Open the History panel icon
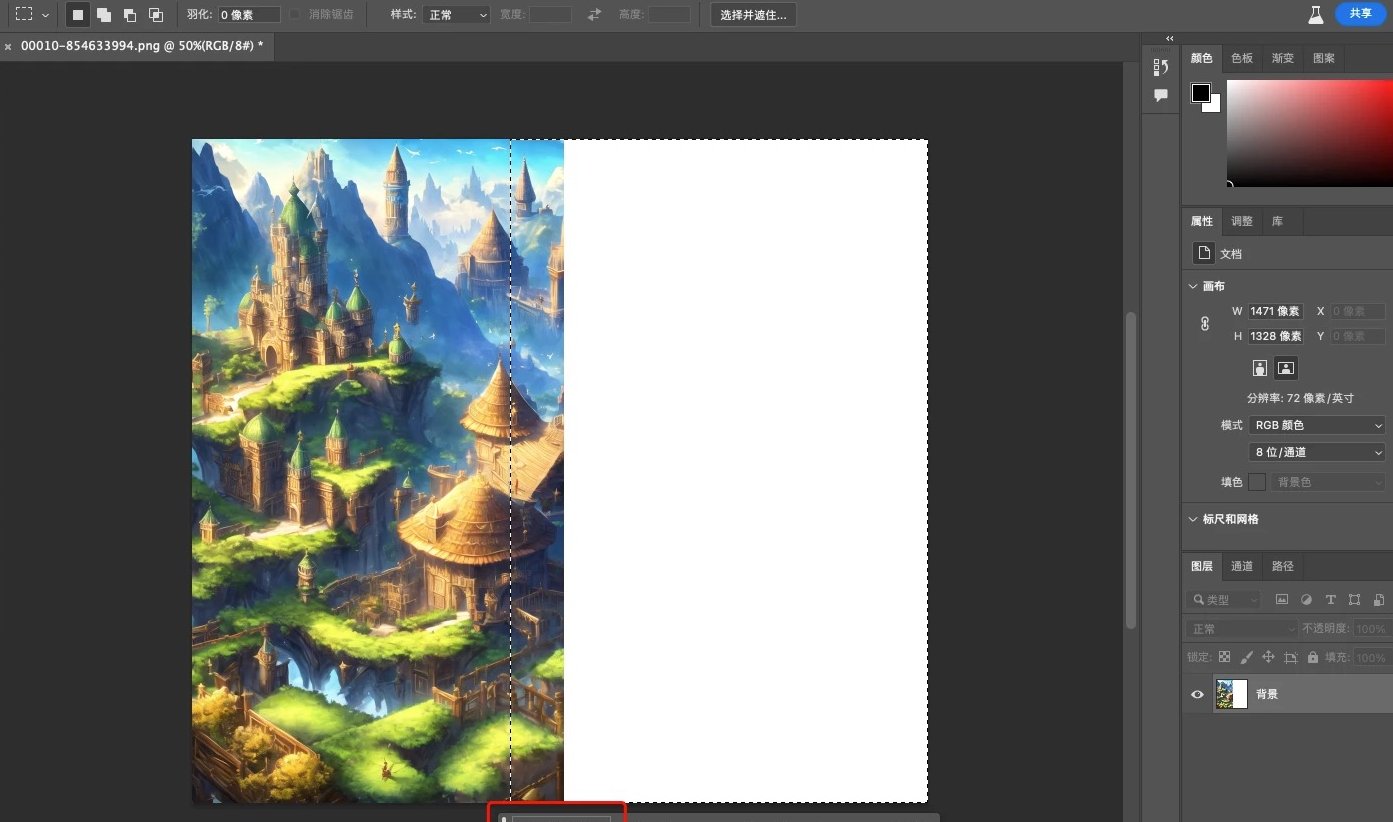This screenshot has height=822, width=1393. [1161, 67]
